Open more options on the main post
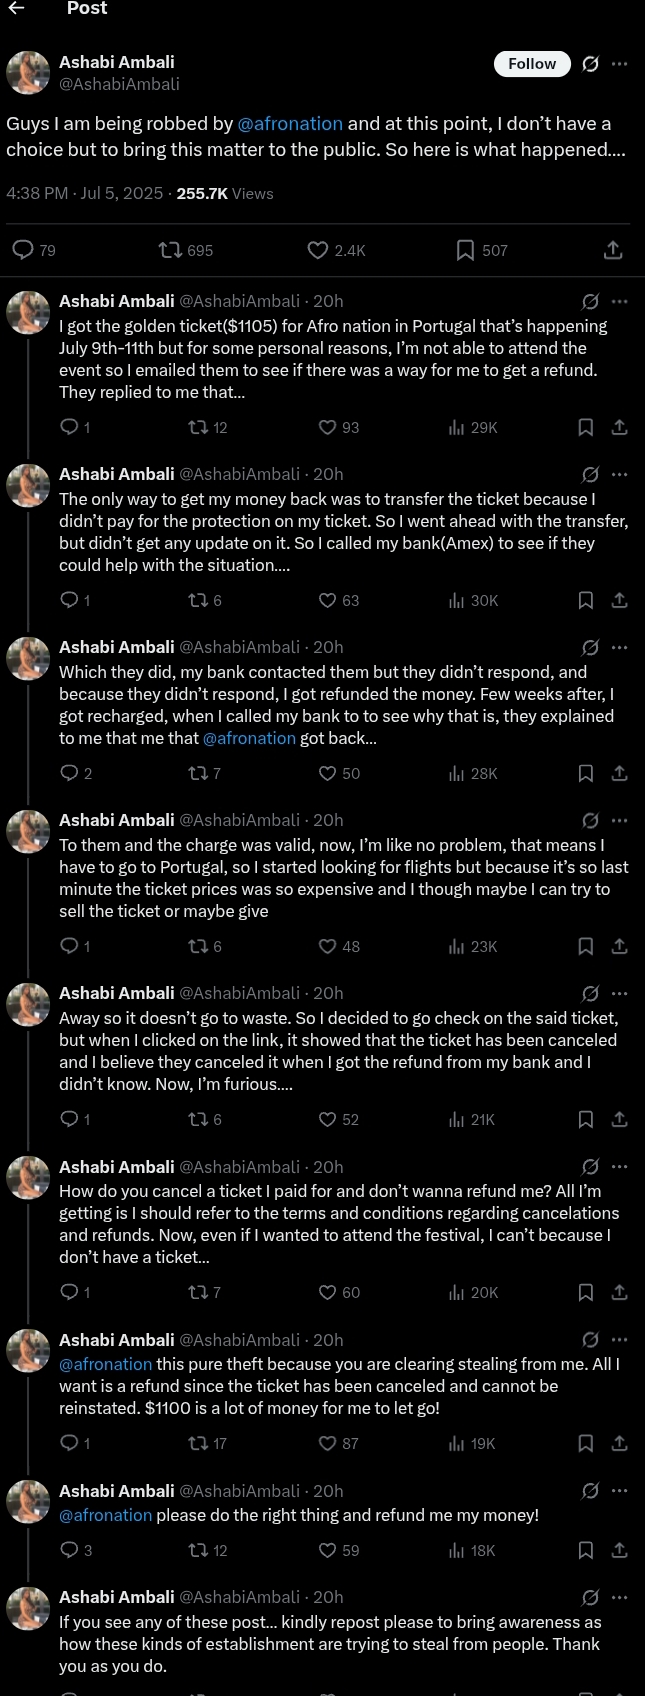 point(620,64)
